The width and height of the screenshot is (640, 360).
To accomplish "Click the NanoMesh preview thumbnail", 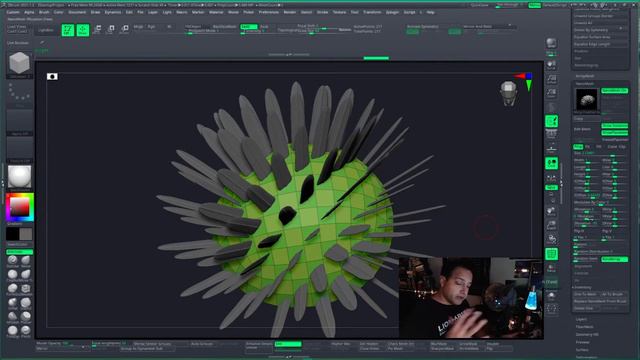I will [587, 99].
